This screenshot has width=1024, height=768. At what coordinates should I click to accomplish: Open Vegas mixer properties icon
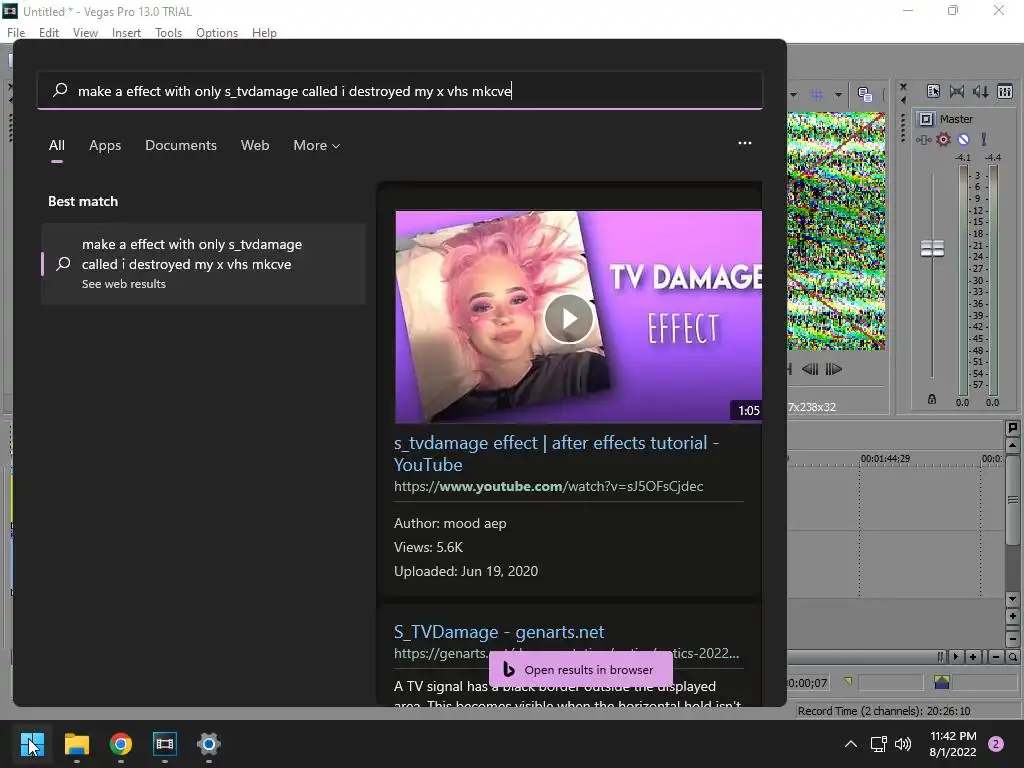click(933, 91)
